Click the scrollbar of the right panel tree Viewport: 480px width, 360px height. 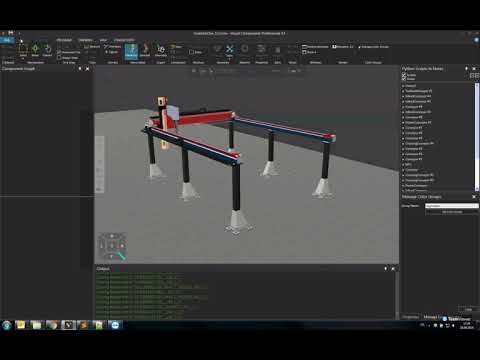pyautogui.click(x=477, y=137)
